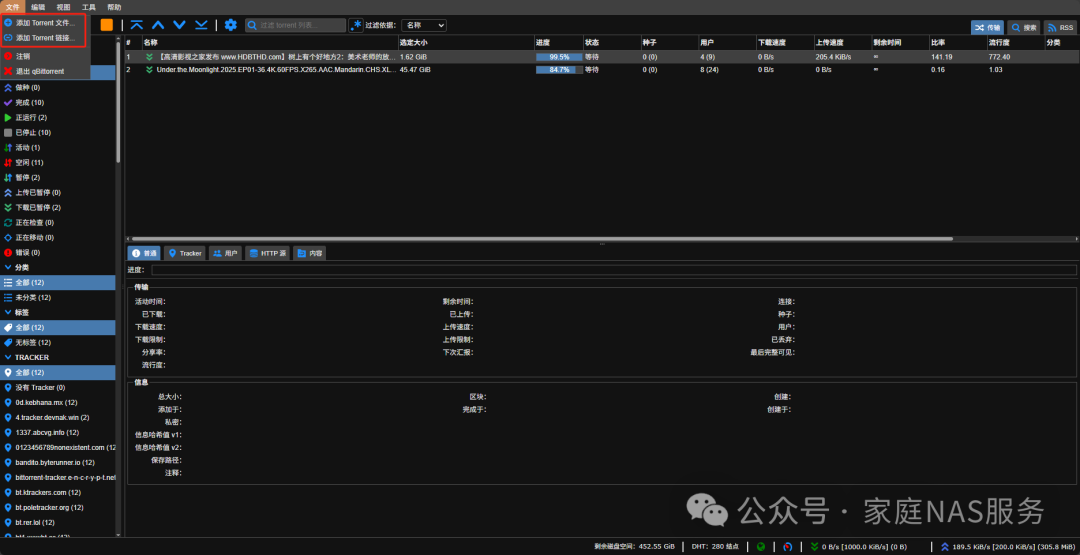Open the gear options icon

pyautogui.click(x=231, y=25)
